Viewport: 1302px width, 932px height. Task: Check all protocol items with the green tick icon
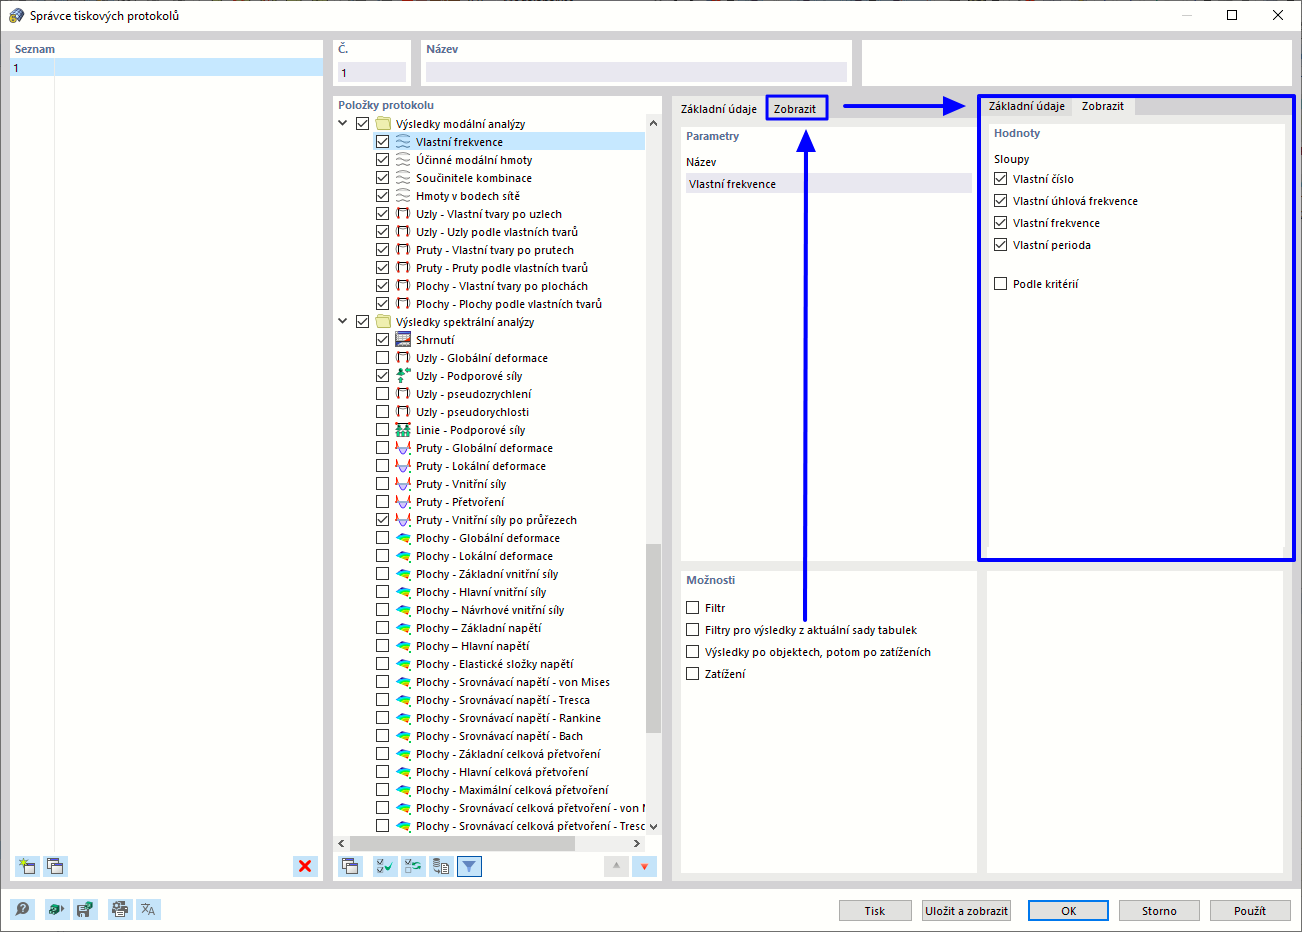(x=385, y=866)
